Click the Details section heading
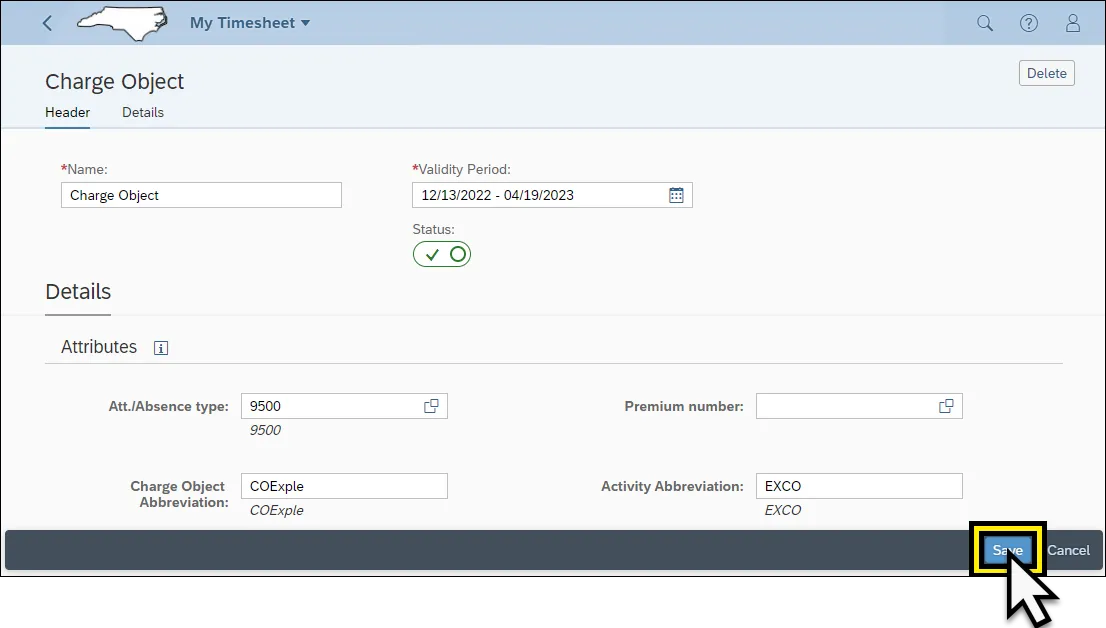The height and width of the screenshot is (628, 1106). click(x=78, y=292)
